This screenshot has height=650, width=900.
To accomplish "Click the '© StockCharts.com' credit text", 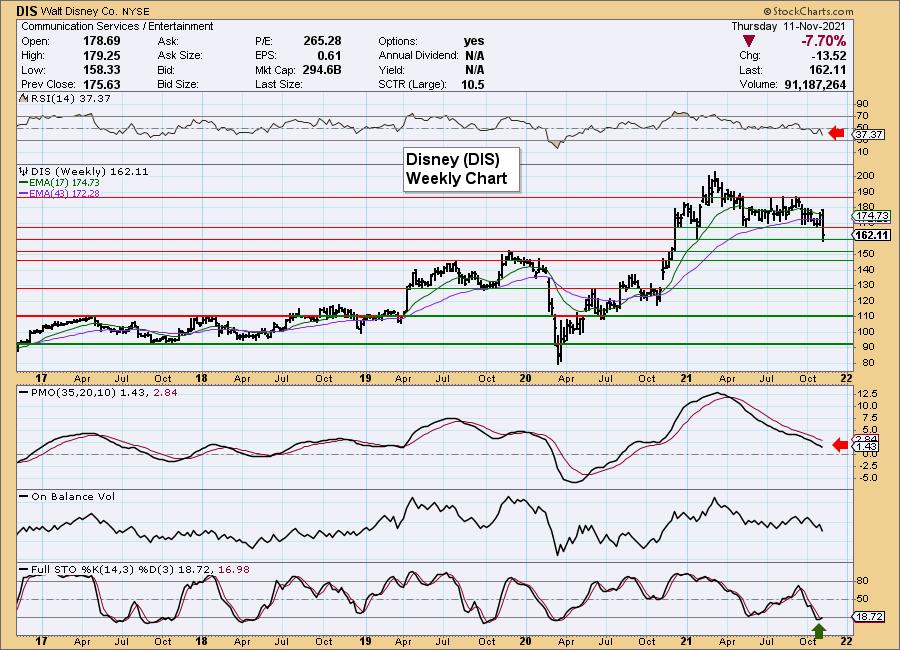I will [808, 11].
